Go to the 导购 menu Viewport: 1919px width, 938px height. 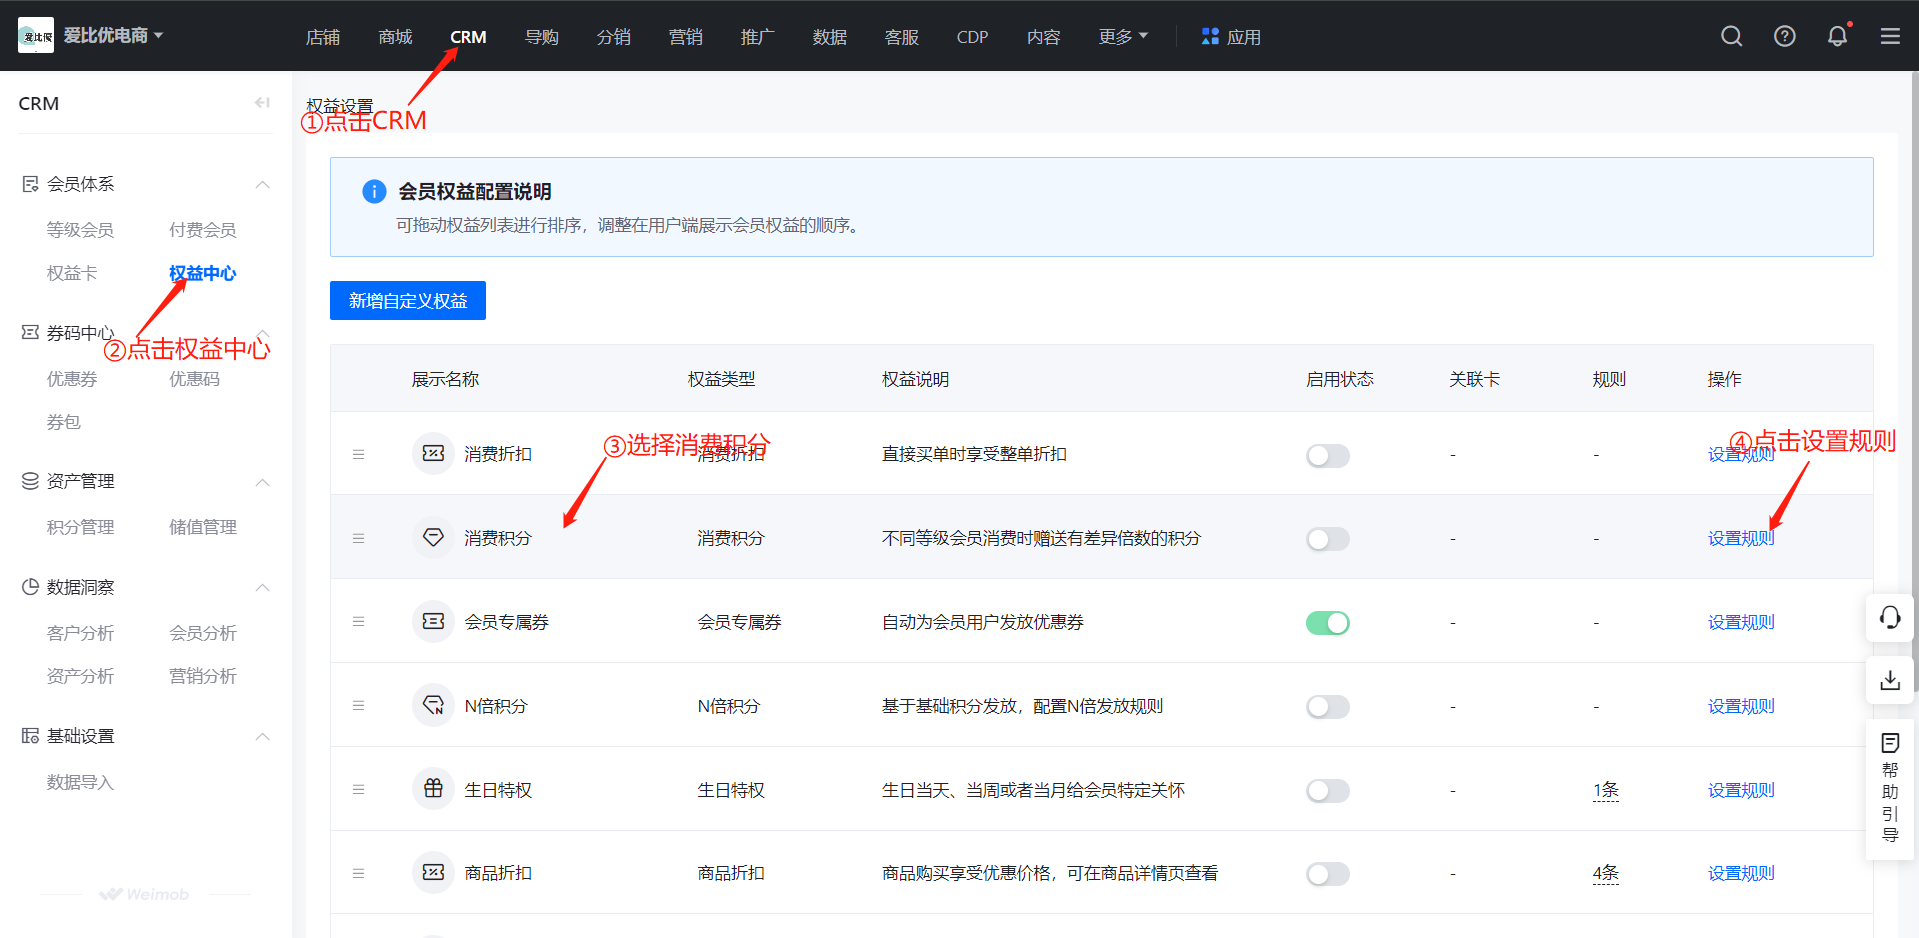(x=541, y=37)
